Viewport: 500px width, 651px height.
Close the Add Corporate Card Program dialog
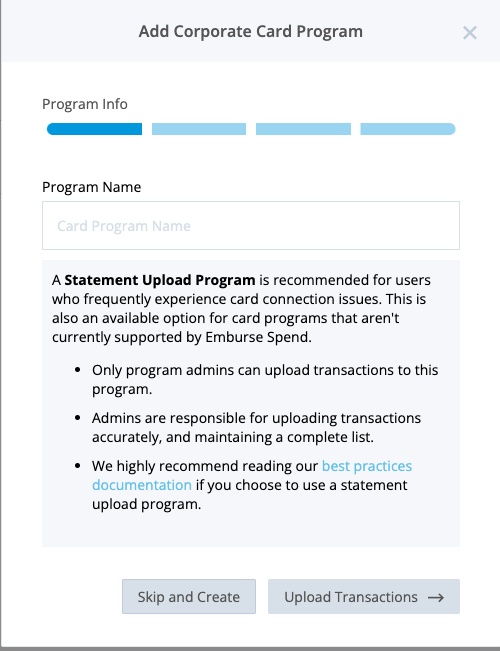point(470,33)
